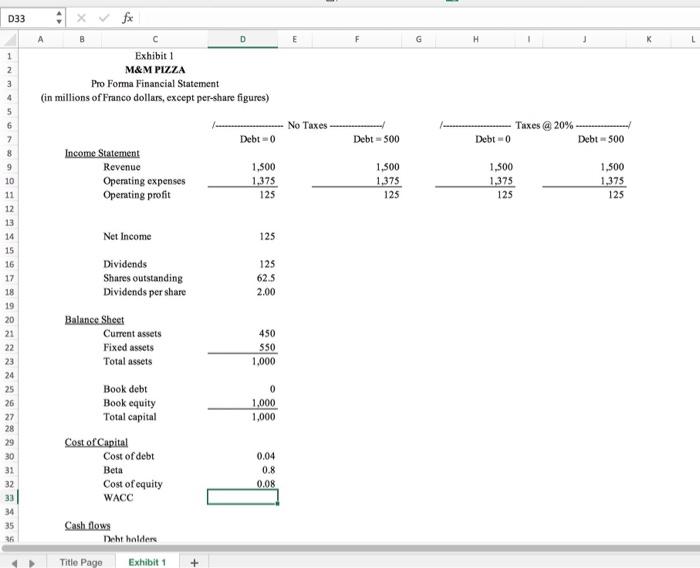Screen dimensions: 700x568
Task: Select row 14 header
Action: (9, 237)
